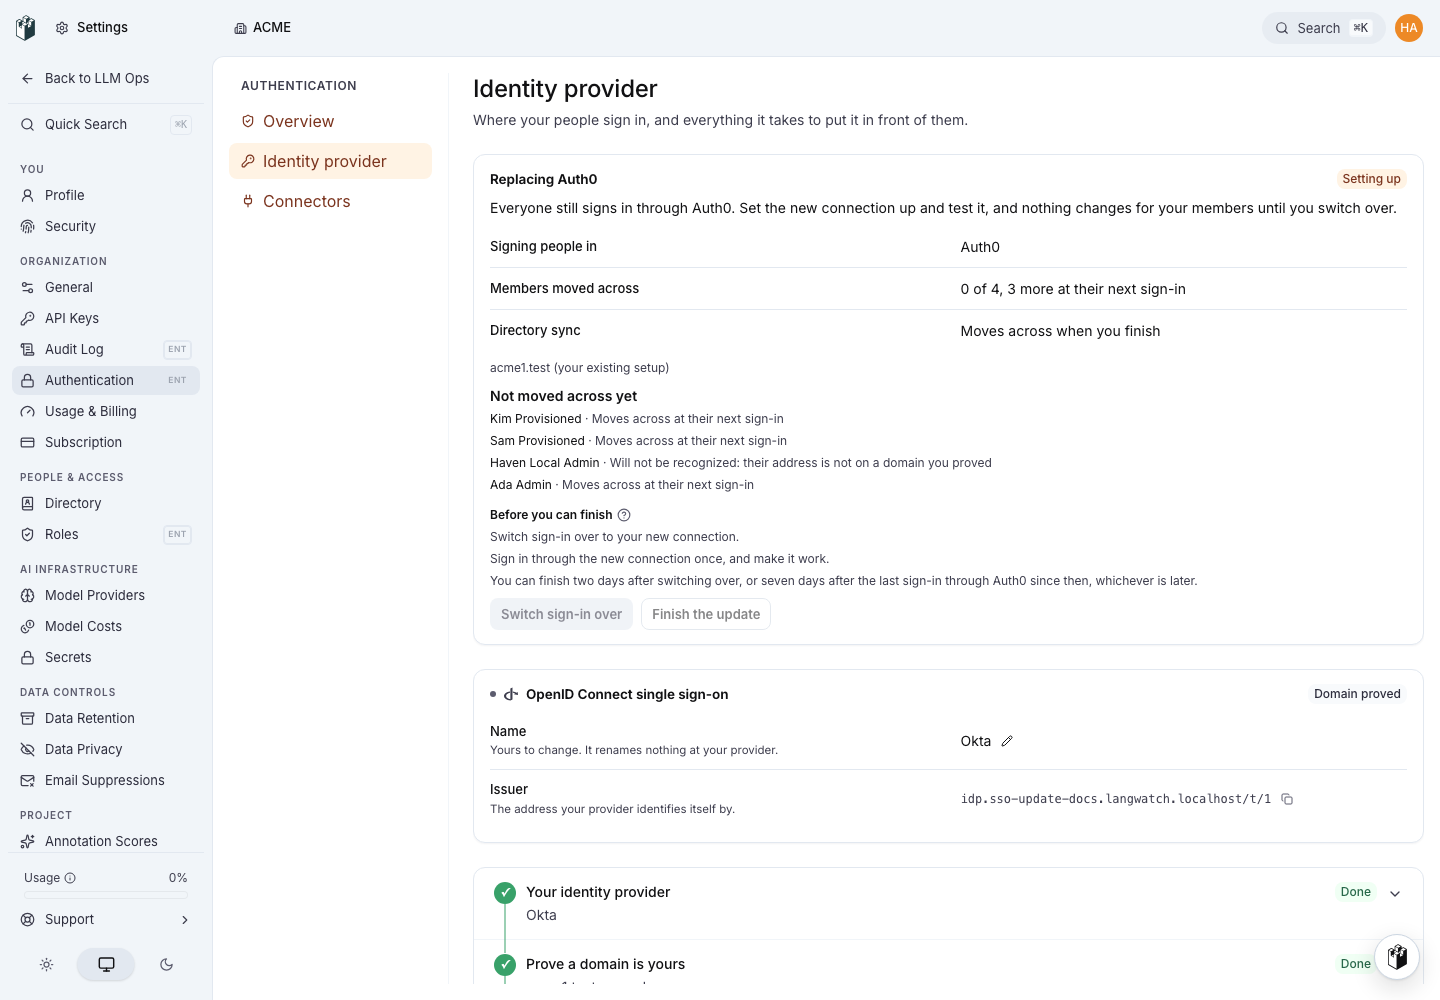The width and height of the screenshot is (1440, 1000).
Task: Click 'Haven Local Admin' member text
Action: coord(544,463)
